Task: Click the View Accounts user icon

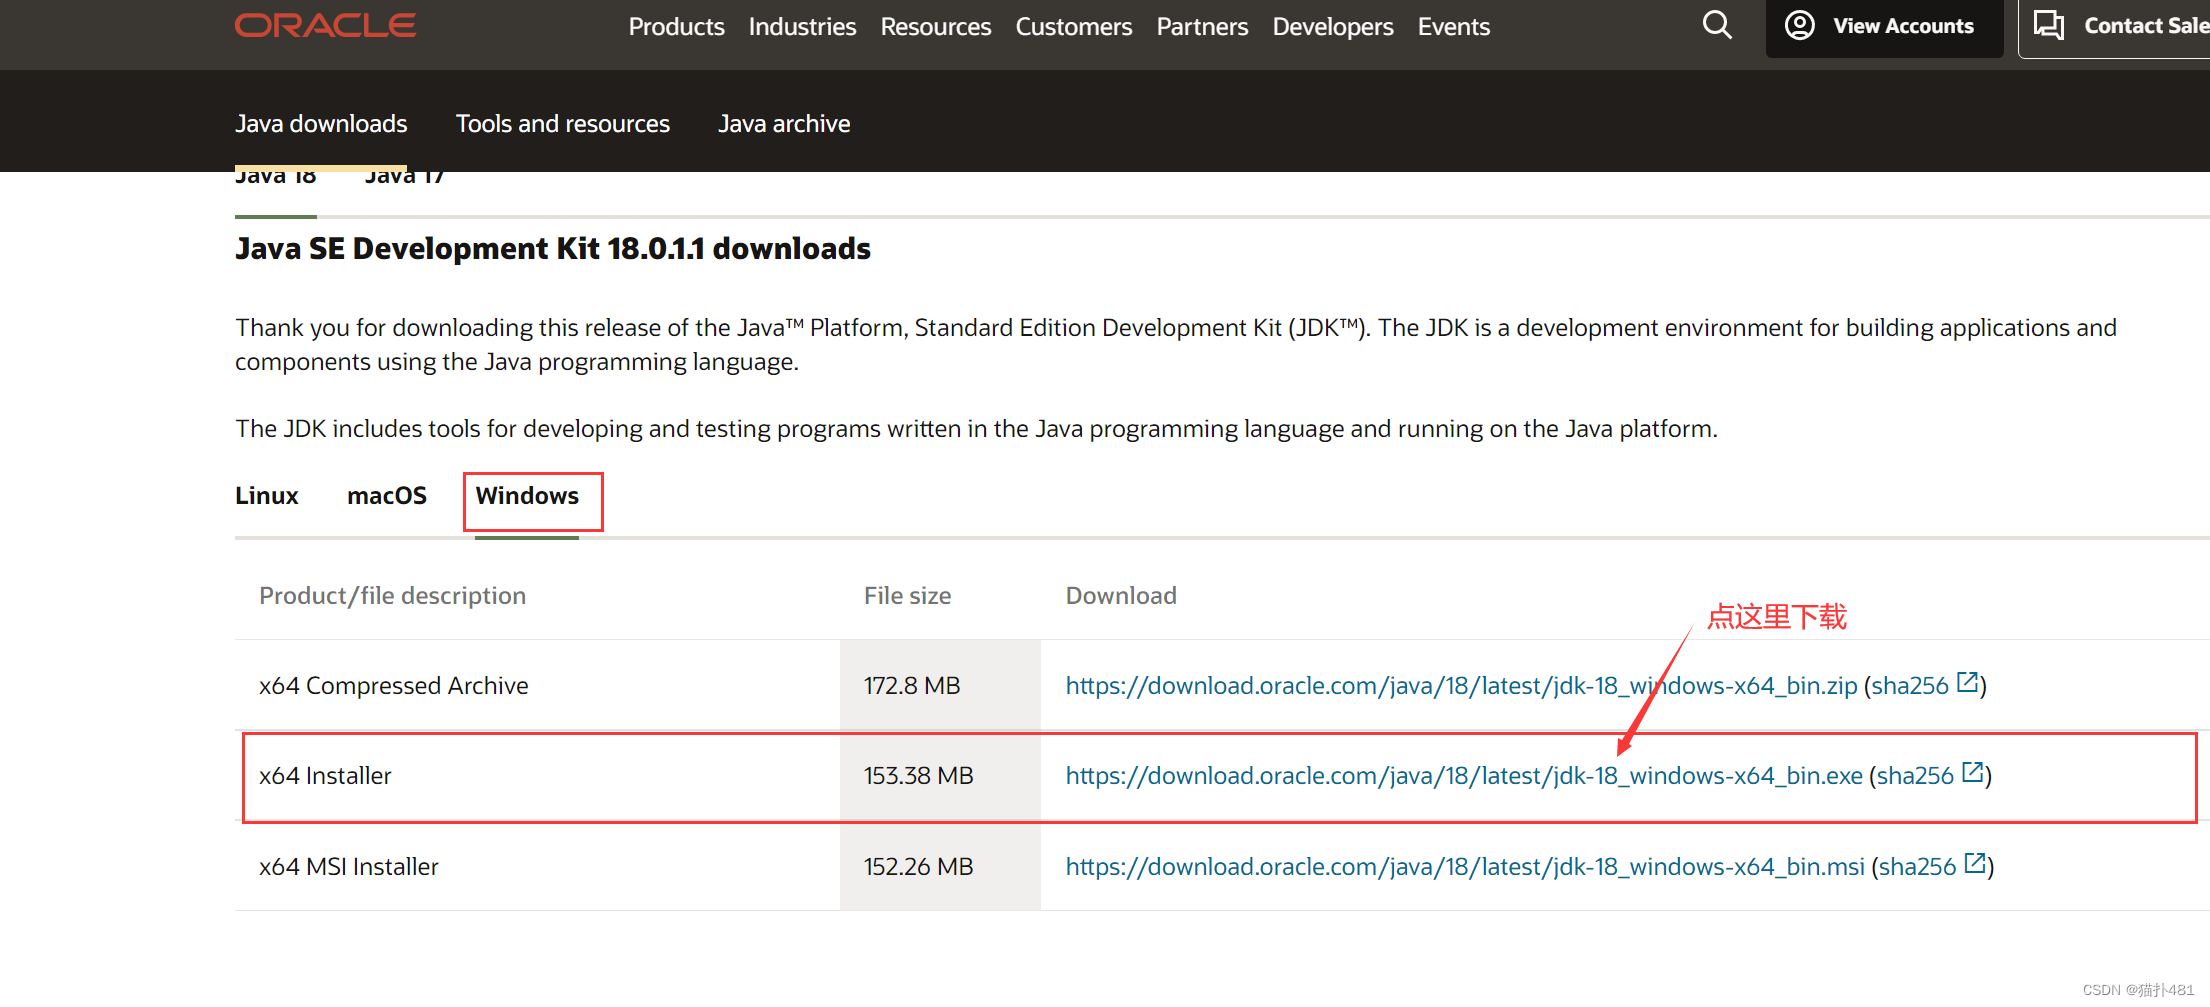Action: click(x=1799, y=25)
